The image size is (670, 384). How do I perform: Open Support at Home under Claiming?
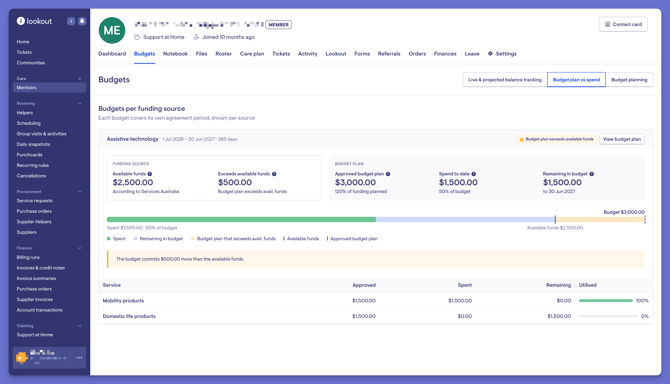[35, 335]
